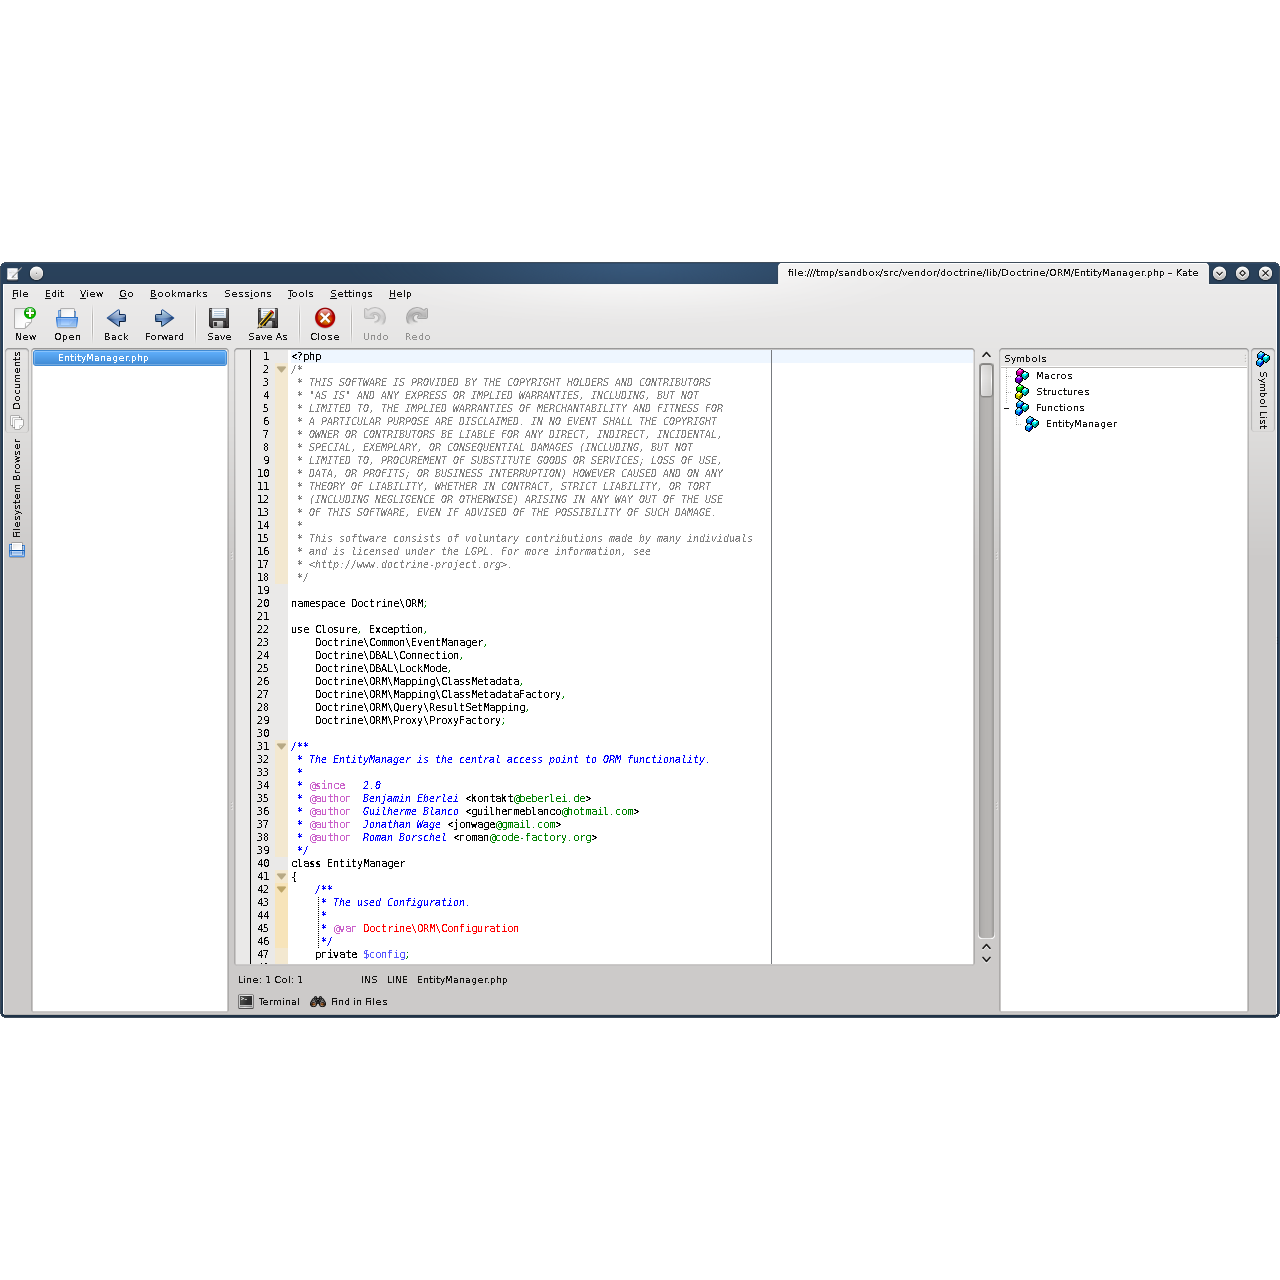Toggle the Symbol List side panel
This screenshot has height=1280, width=1280.
pyautogui.click(x=1263, y=390)
